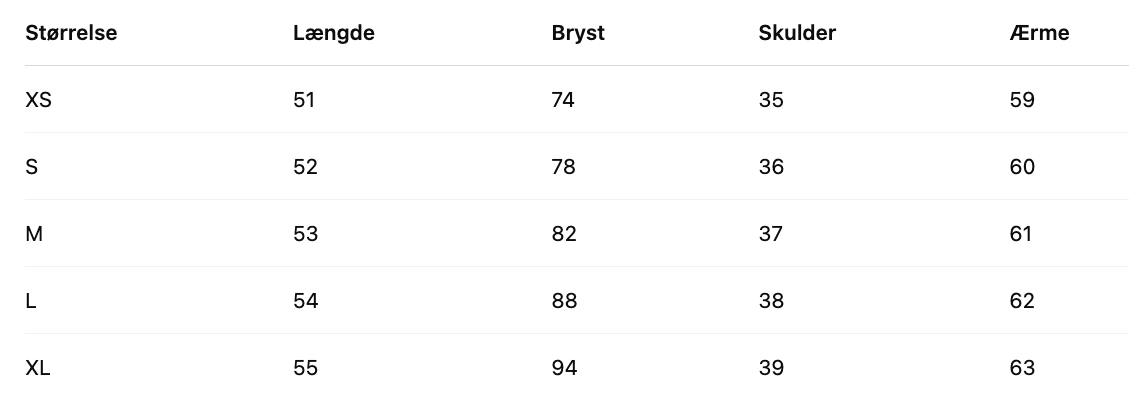
Task: Click the Længde column header
Action: coord(334,33)
